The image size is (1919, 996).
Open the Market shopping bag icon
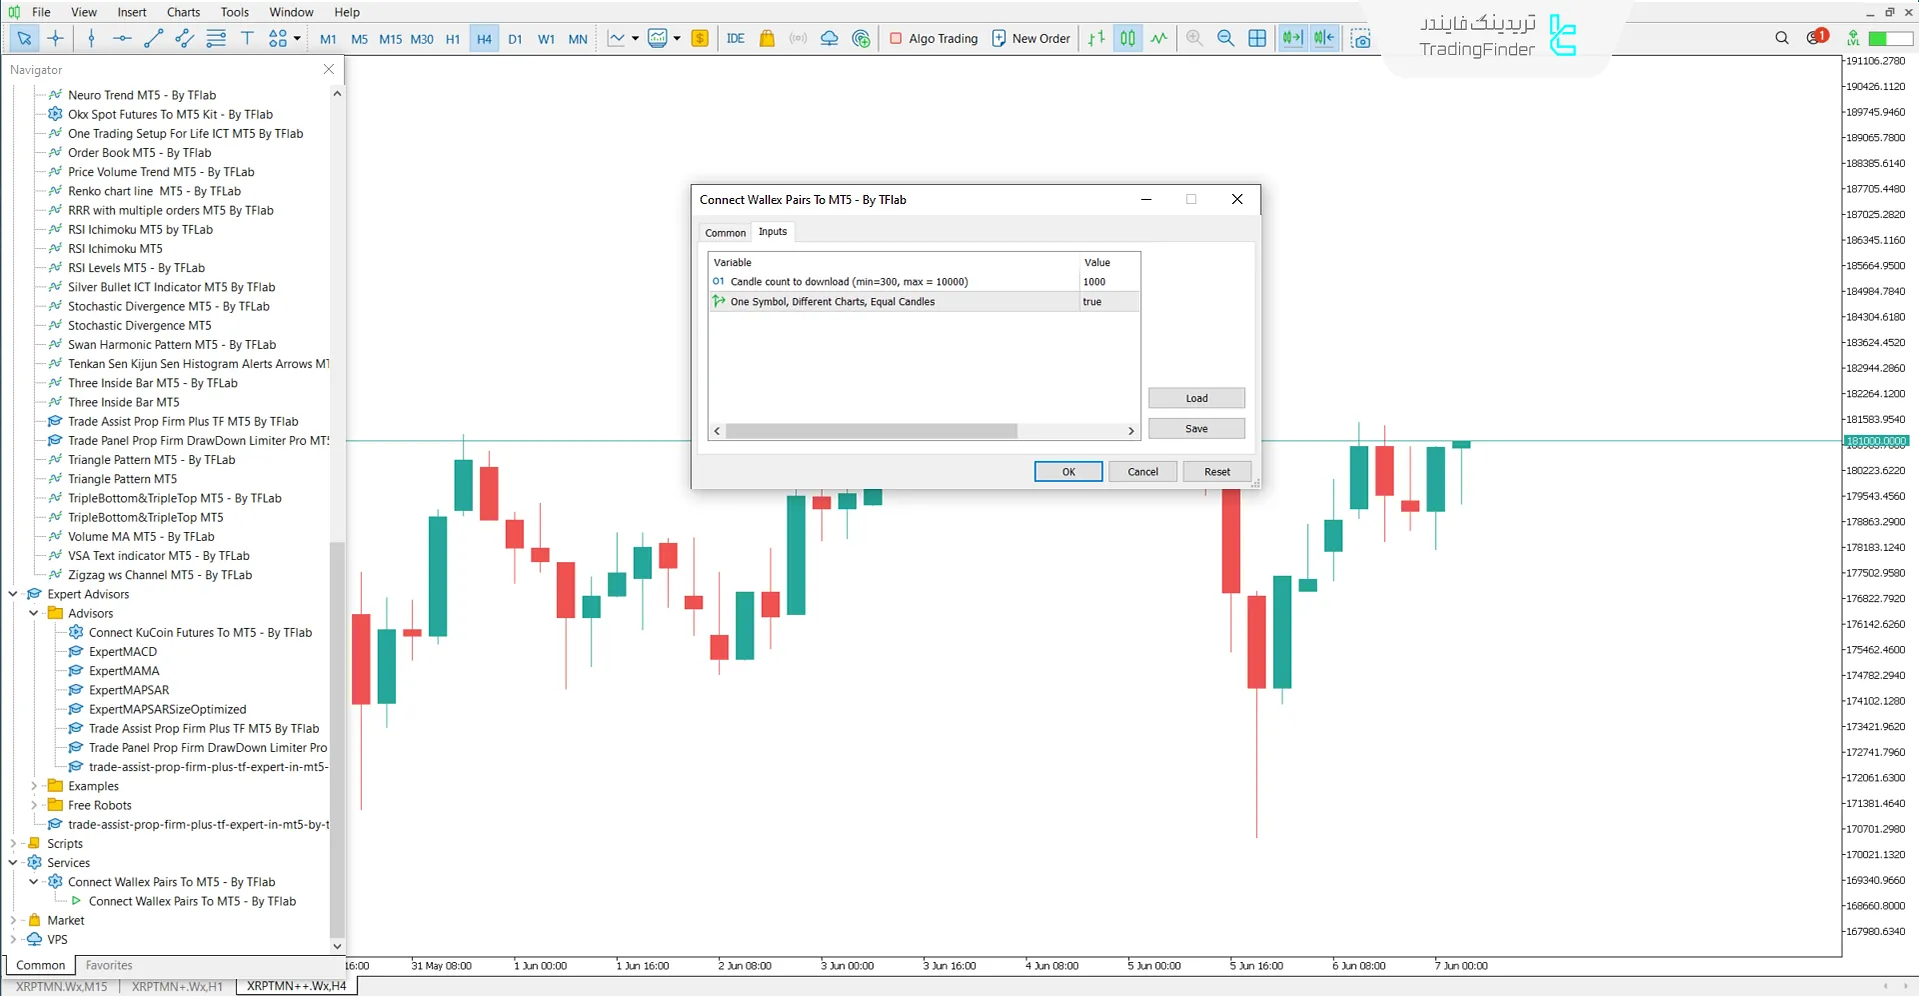[767, 38]
